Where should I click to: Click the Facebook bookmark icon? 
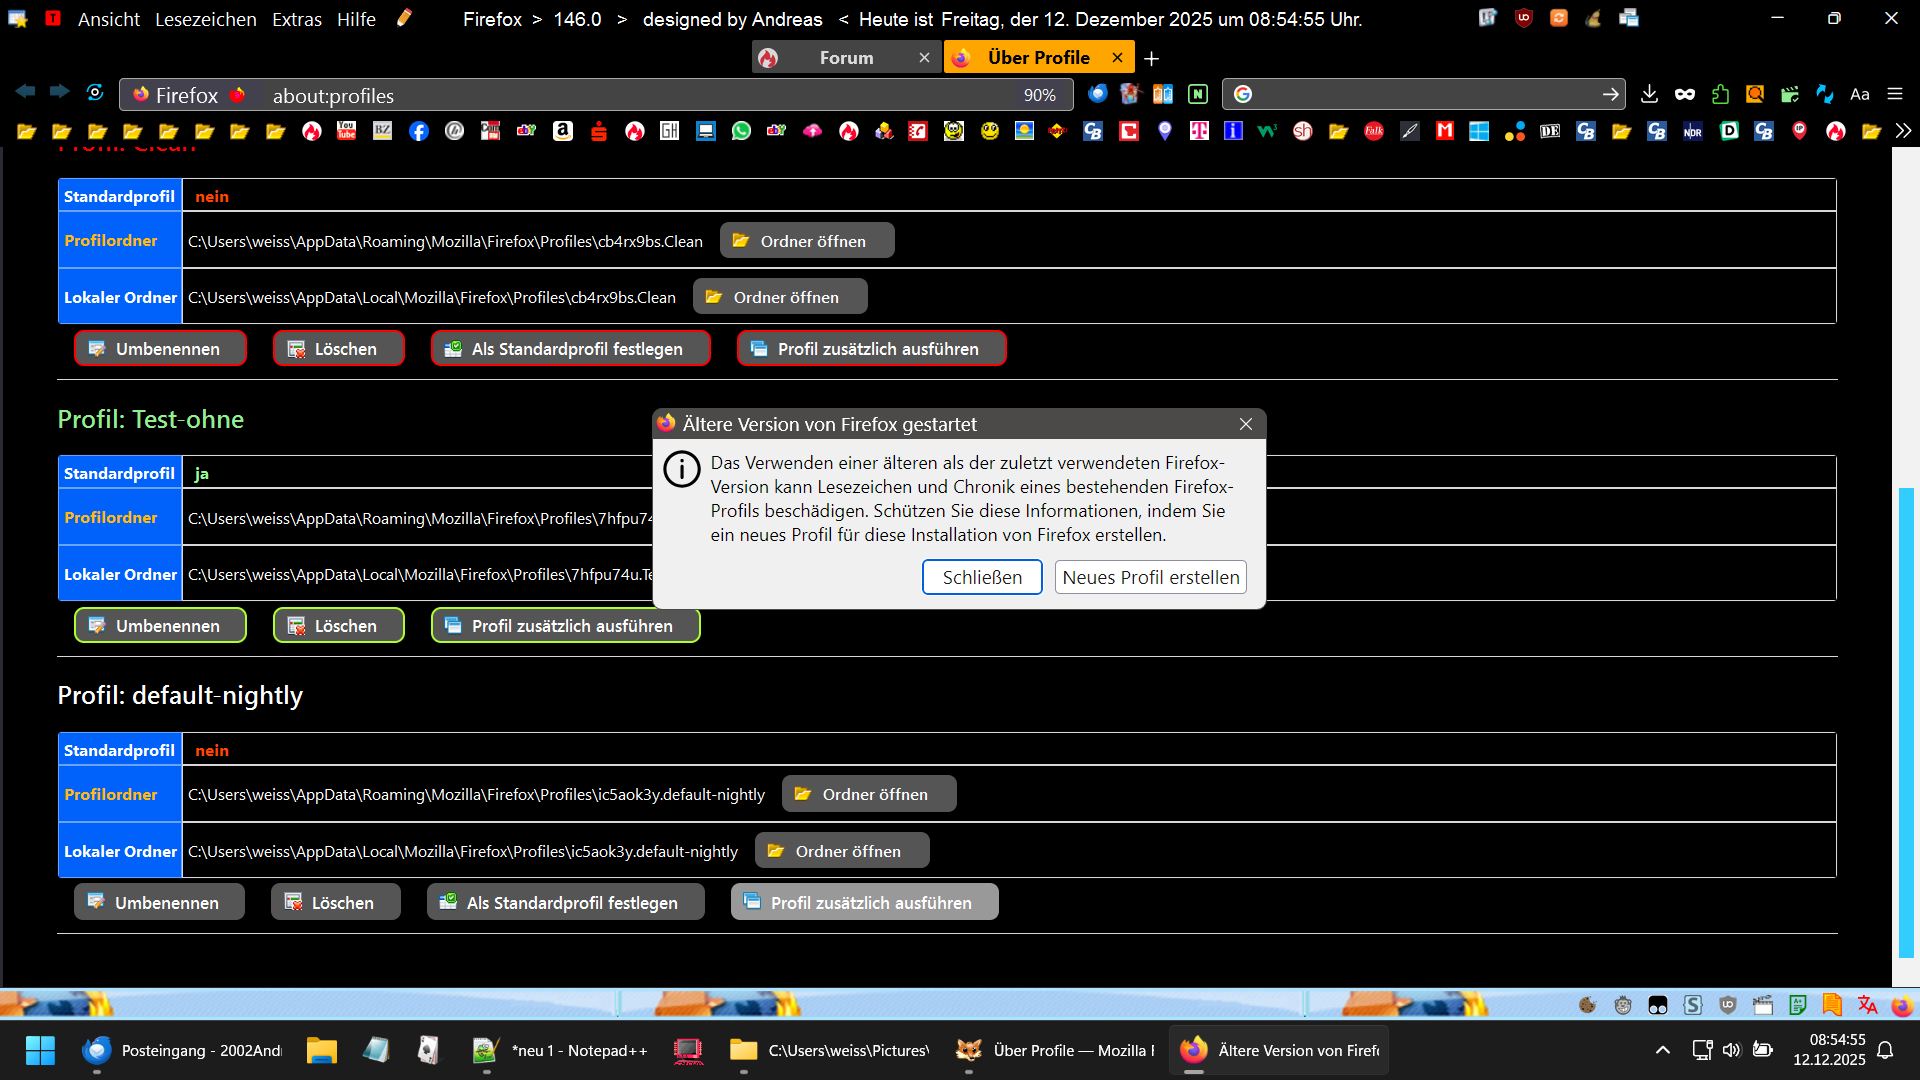coord(419,131)
